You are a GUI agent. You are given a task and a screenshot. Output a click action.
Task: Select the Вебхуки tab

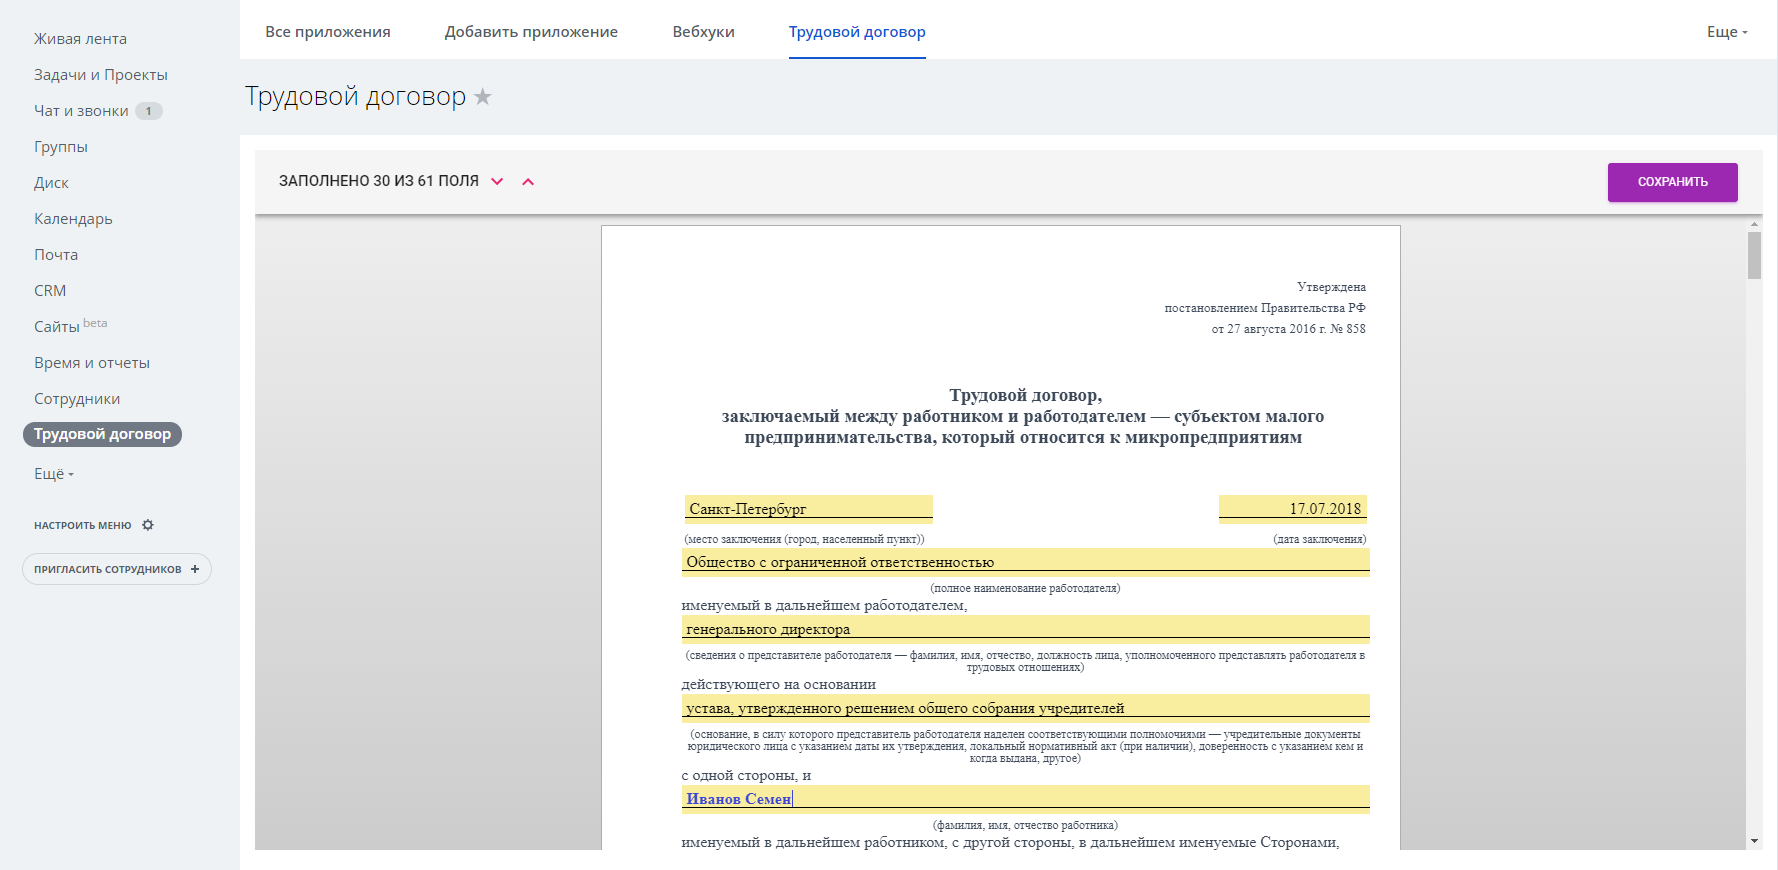click(x=703, y=32)
